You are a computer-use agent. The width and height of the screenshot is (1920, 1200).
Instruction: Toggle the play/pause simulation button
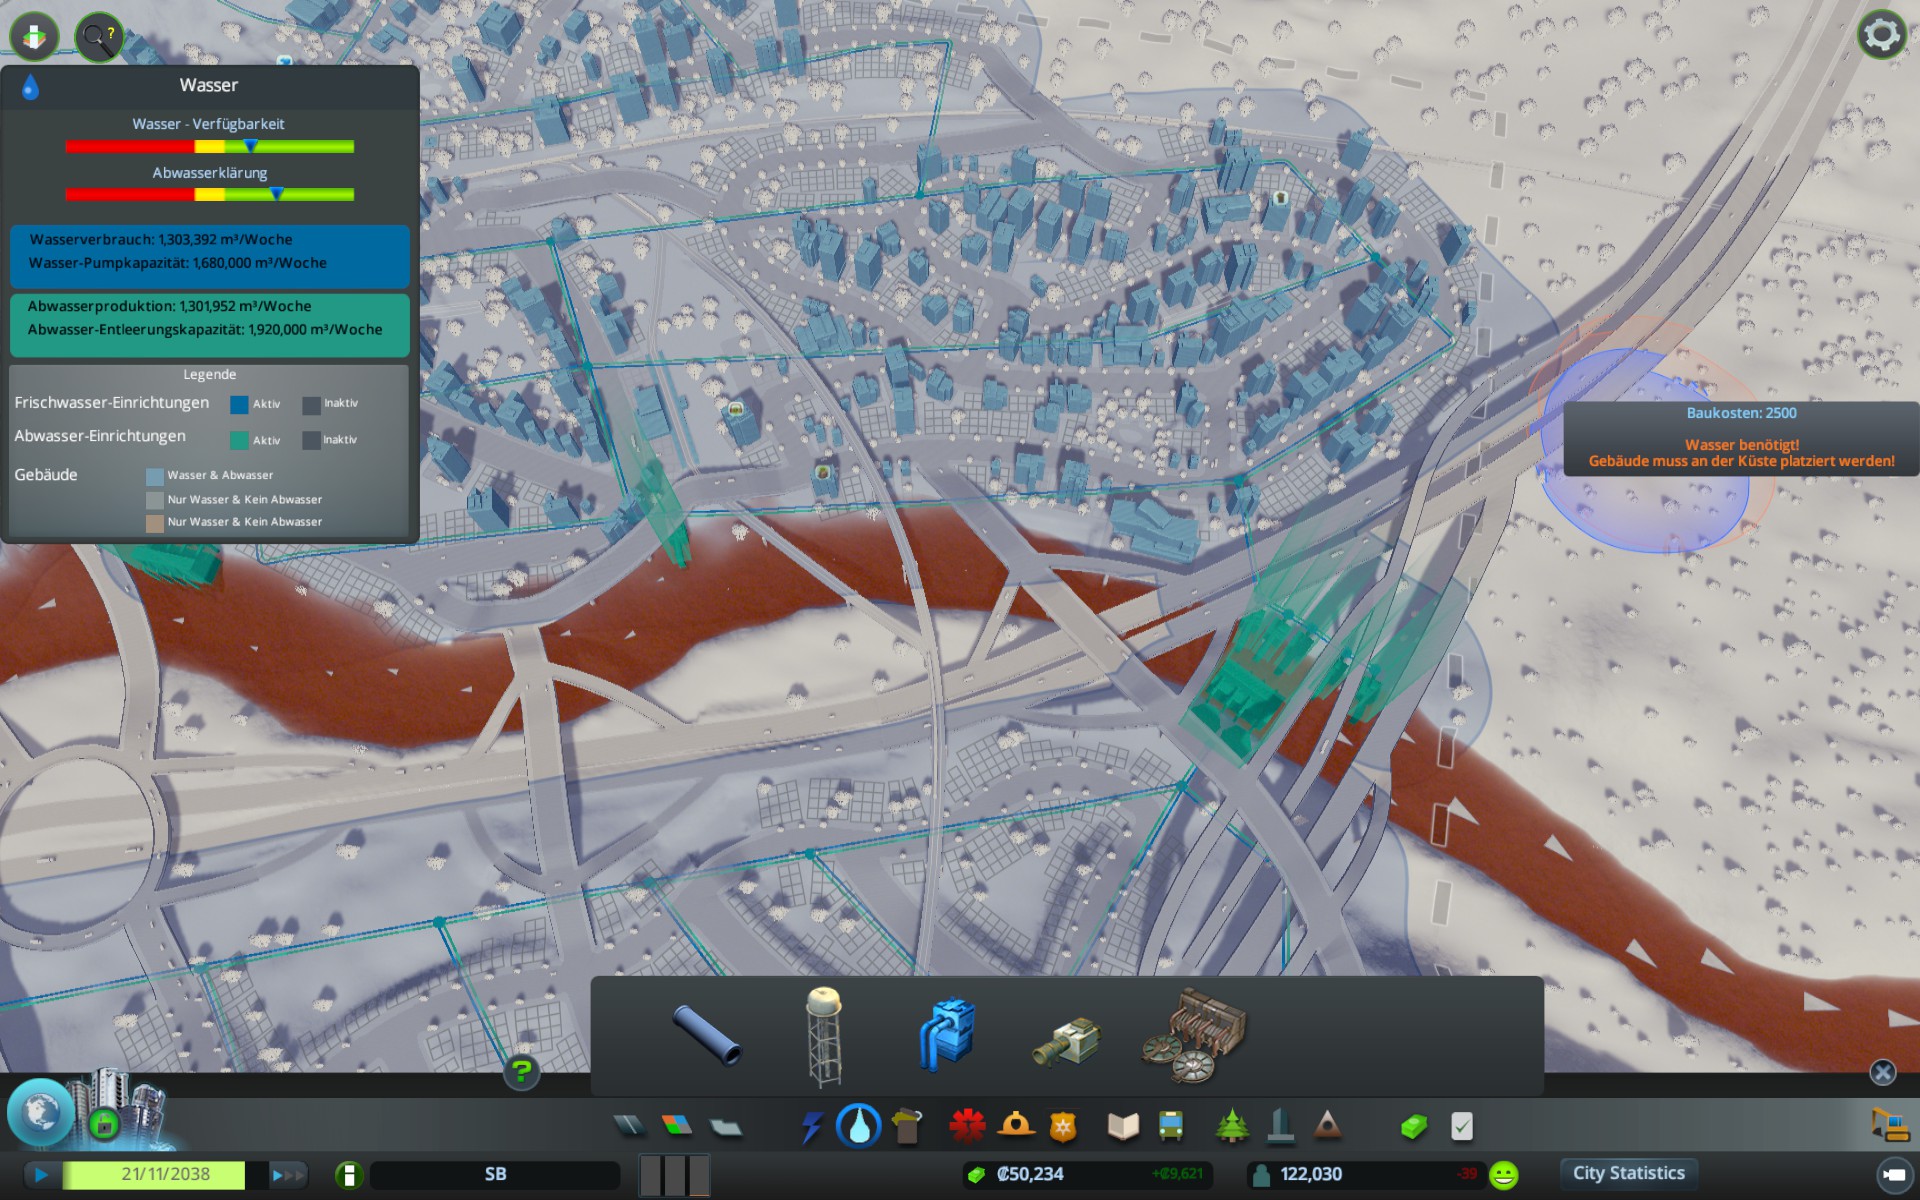[x=41, y=1175]
